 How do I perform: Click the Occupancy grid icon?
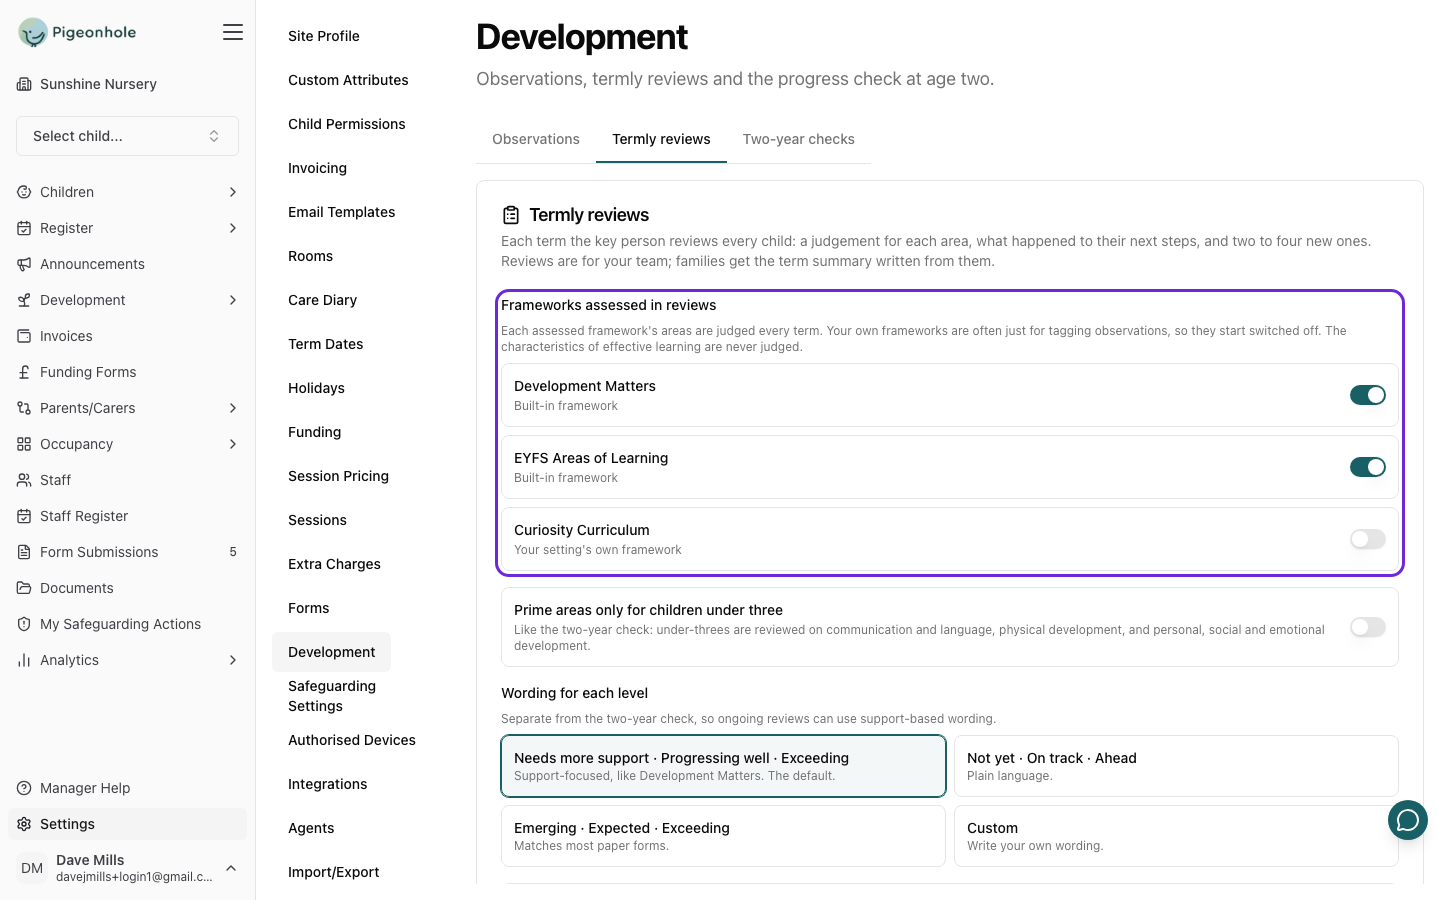point(24,444)
